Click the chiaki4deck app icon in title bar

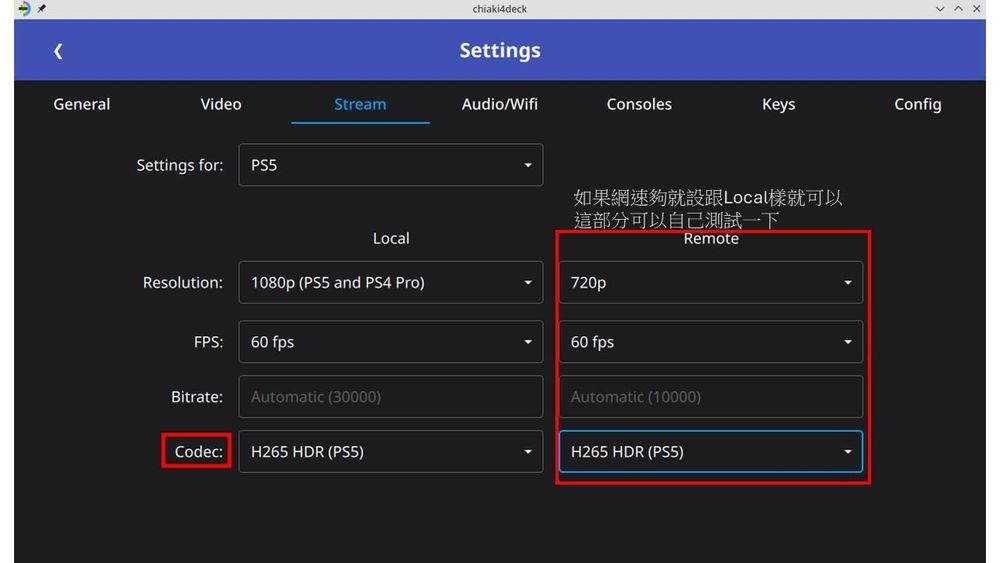[23, 9]
